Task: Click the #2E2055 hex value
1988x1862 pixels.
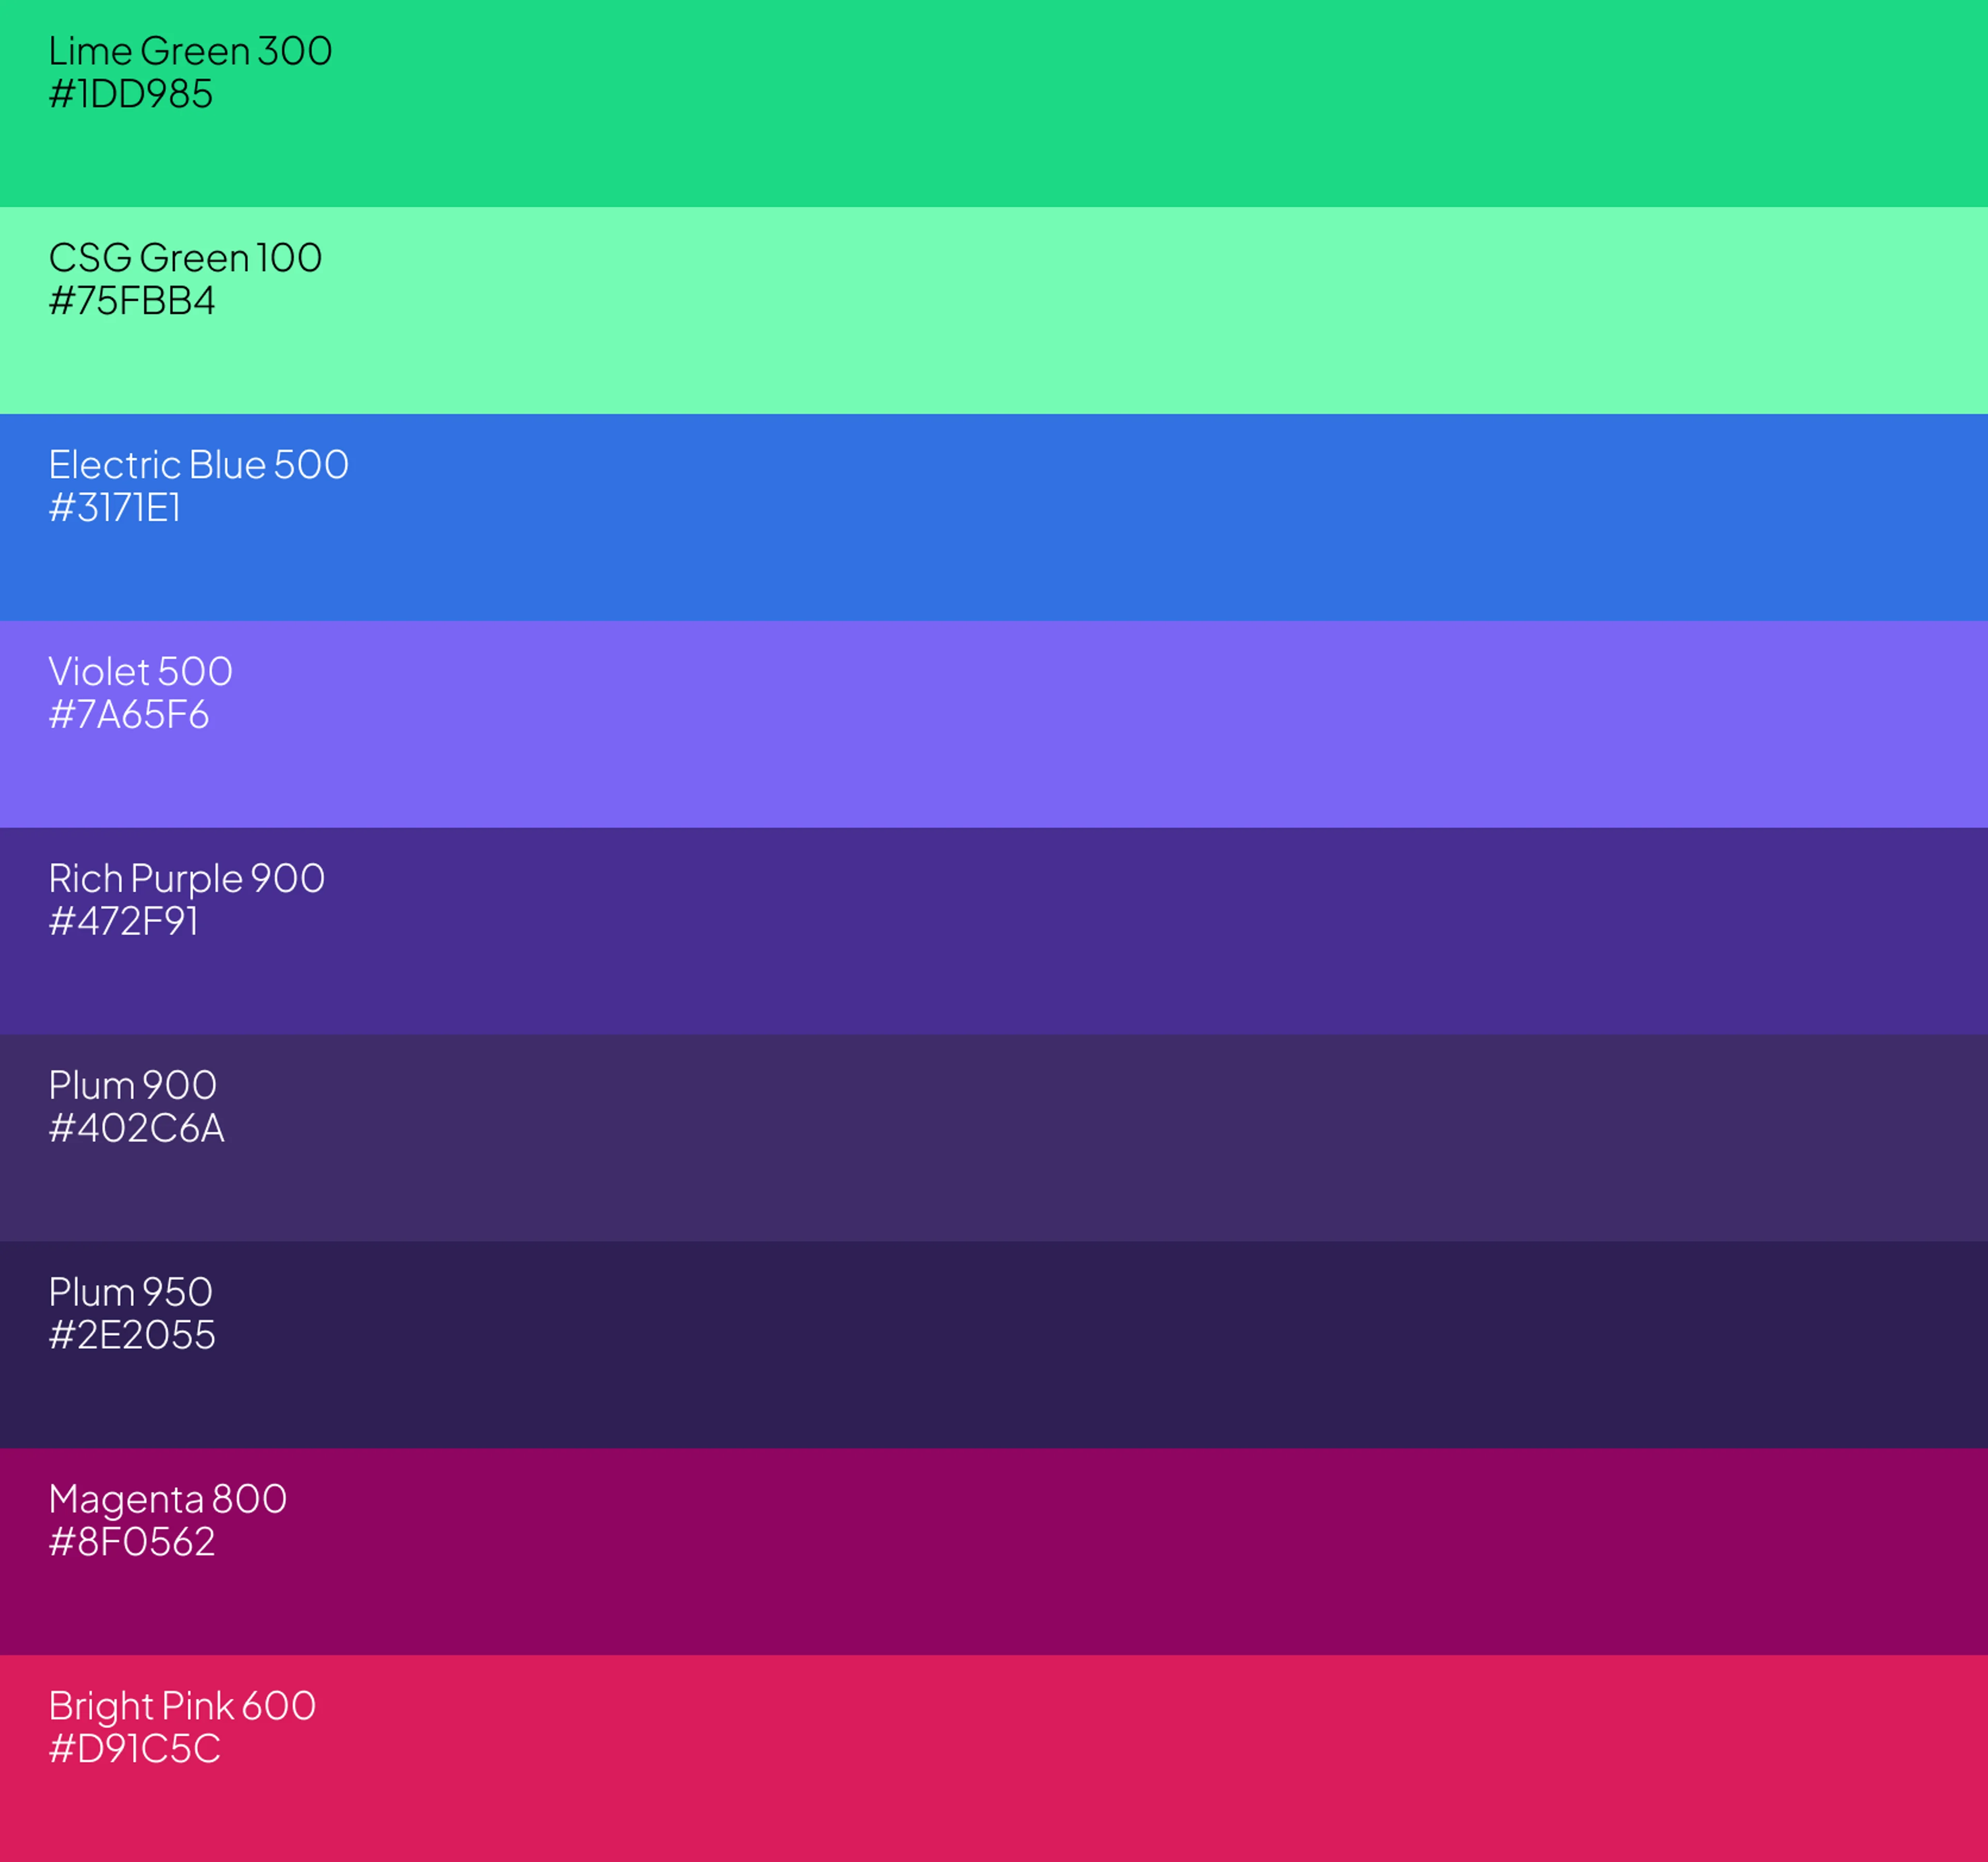Action: point(132,1336)
